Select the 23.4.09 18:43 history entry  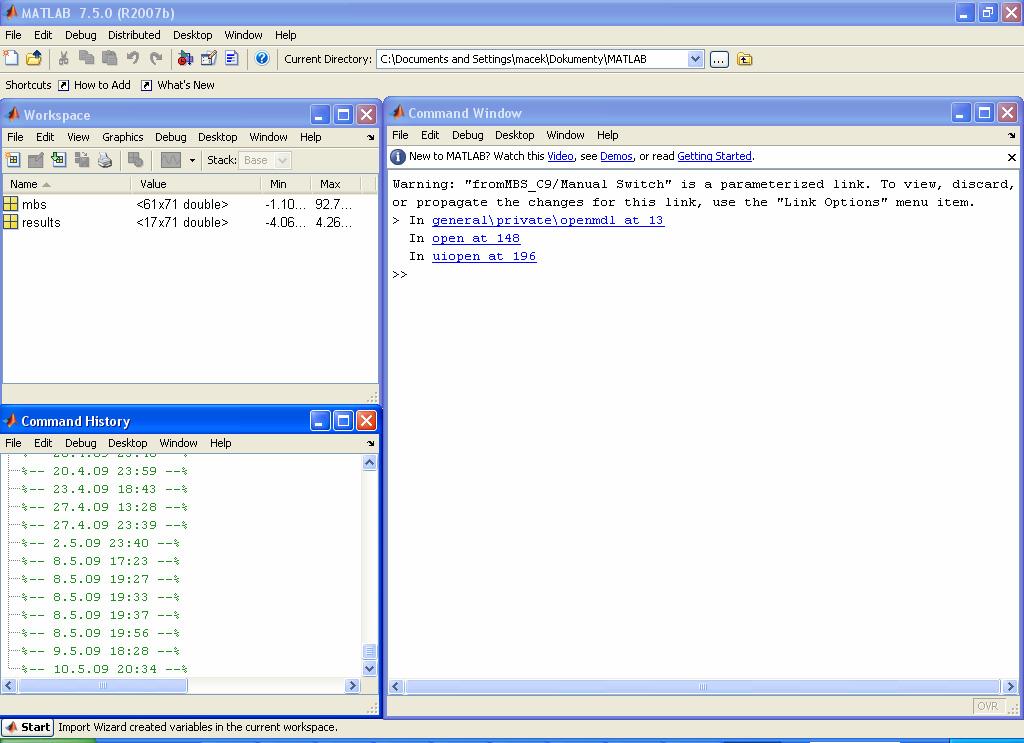click(x=104, y=489)
